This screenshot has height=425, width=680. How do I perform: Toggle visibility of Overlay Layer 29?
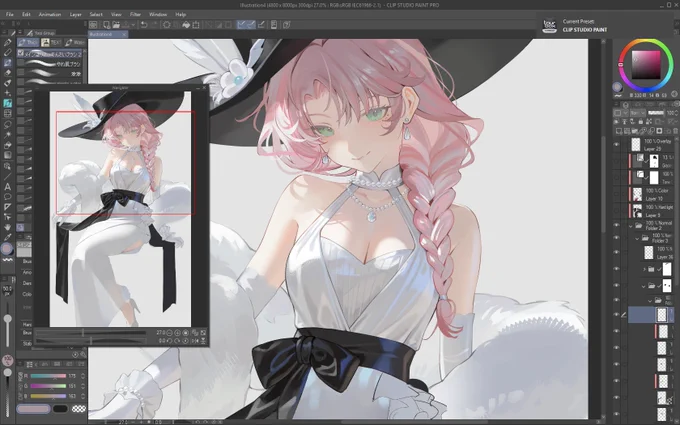(616, 145)
